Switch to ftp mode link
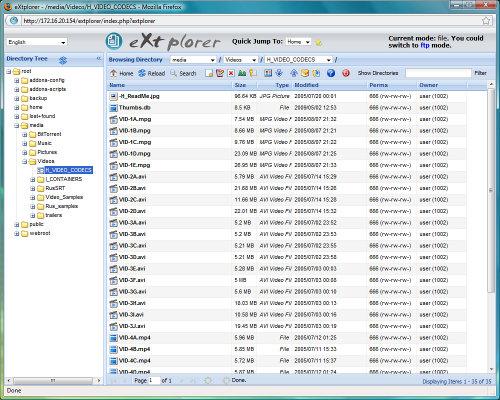The width and height of the screenshot is (500, 400). point(425,45)
